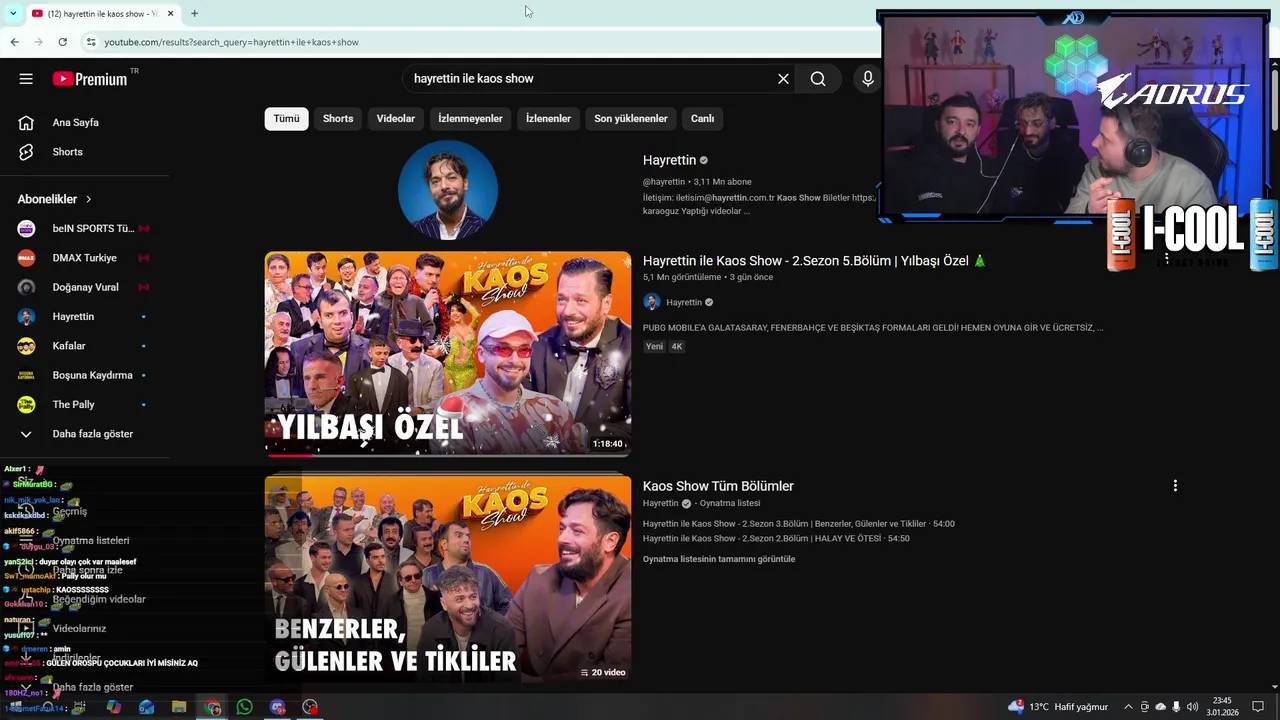Close the YouTube browser tab
This screenshot has height=720, width=1280.
(x=170, y=13)
